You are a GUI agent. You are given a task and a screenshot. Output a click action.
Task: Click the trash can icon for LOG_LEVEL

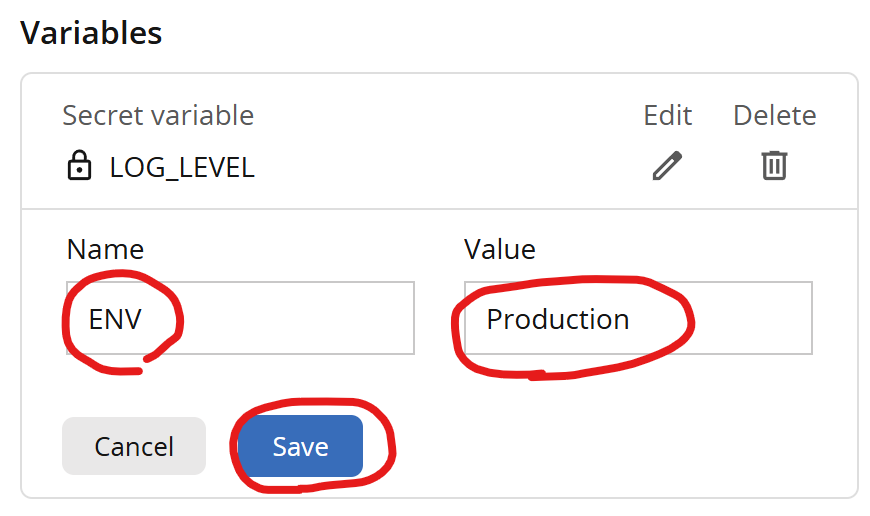coord(774,165)
